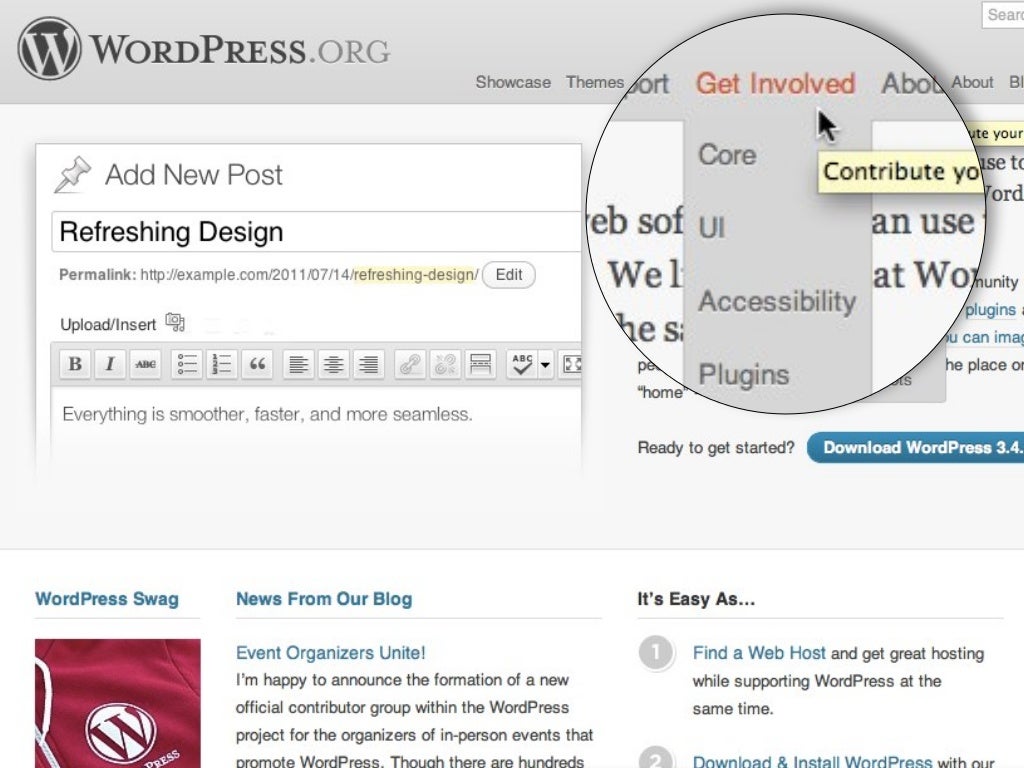
Task: Choose Plugins in the Get Involved dropdown
Action: [744, 375]
